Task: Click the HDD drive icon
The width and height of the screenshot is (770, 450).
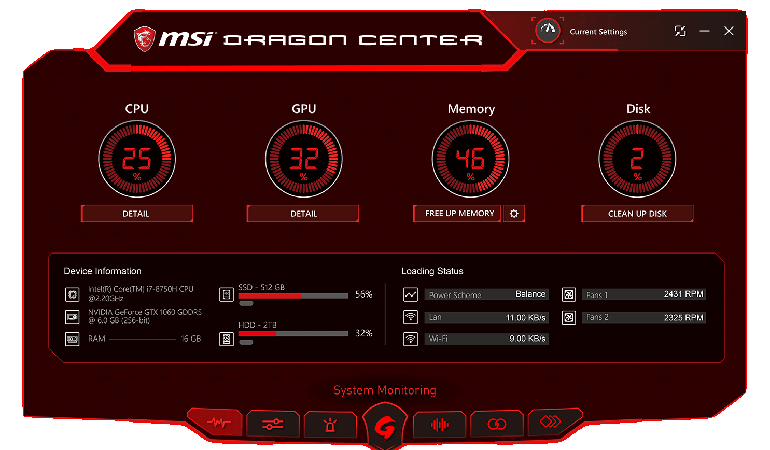Action: tap(226, 339)
